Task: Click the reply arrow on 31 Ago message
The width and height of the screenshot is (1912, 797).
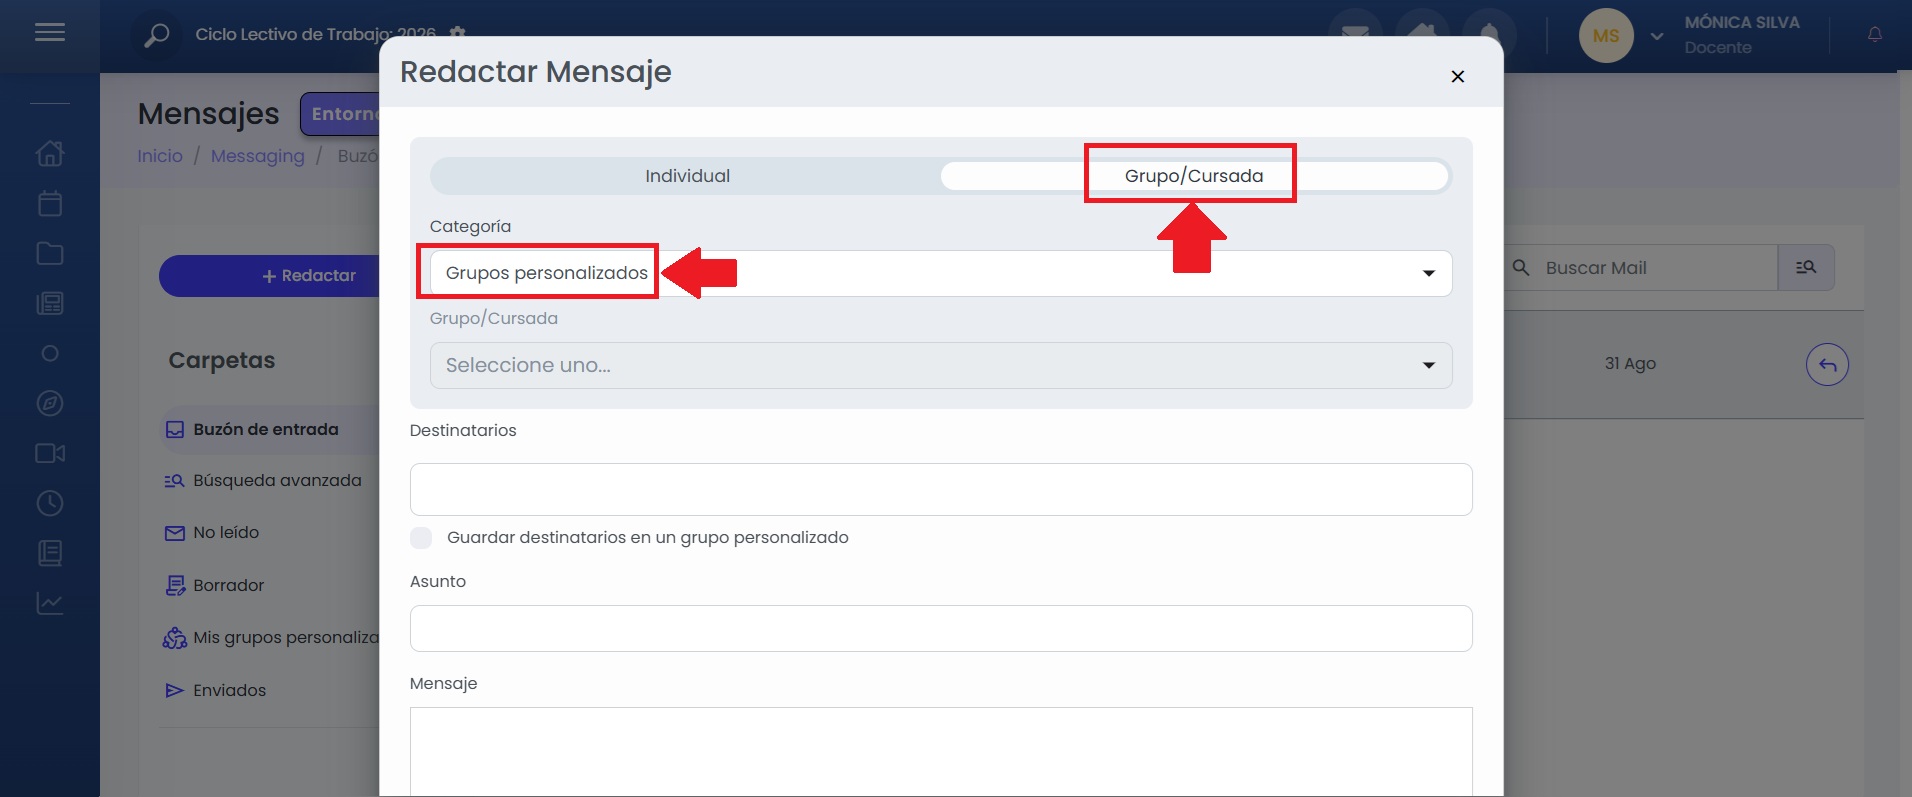Action: click(x=1827, y=364)
